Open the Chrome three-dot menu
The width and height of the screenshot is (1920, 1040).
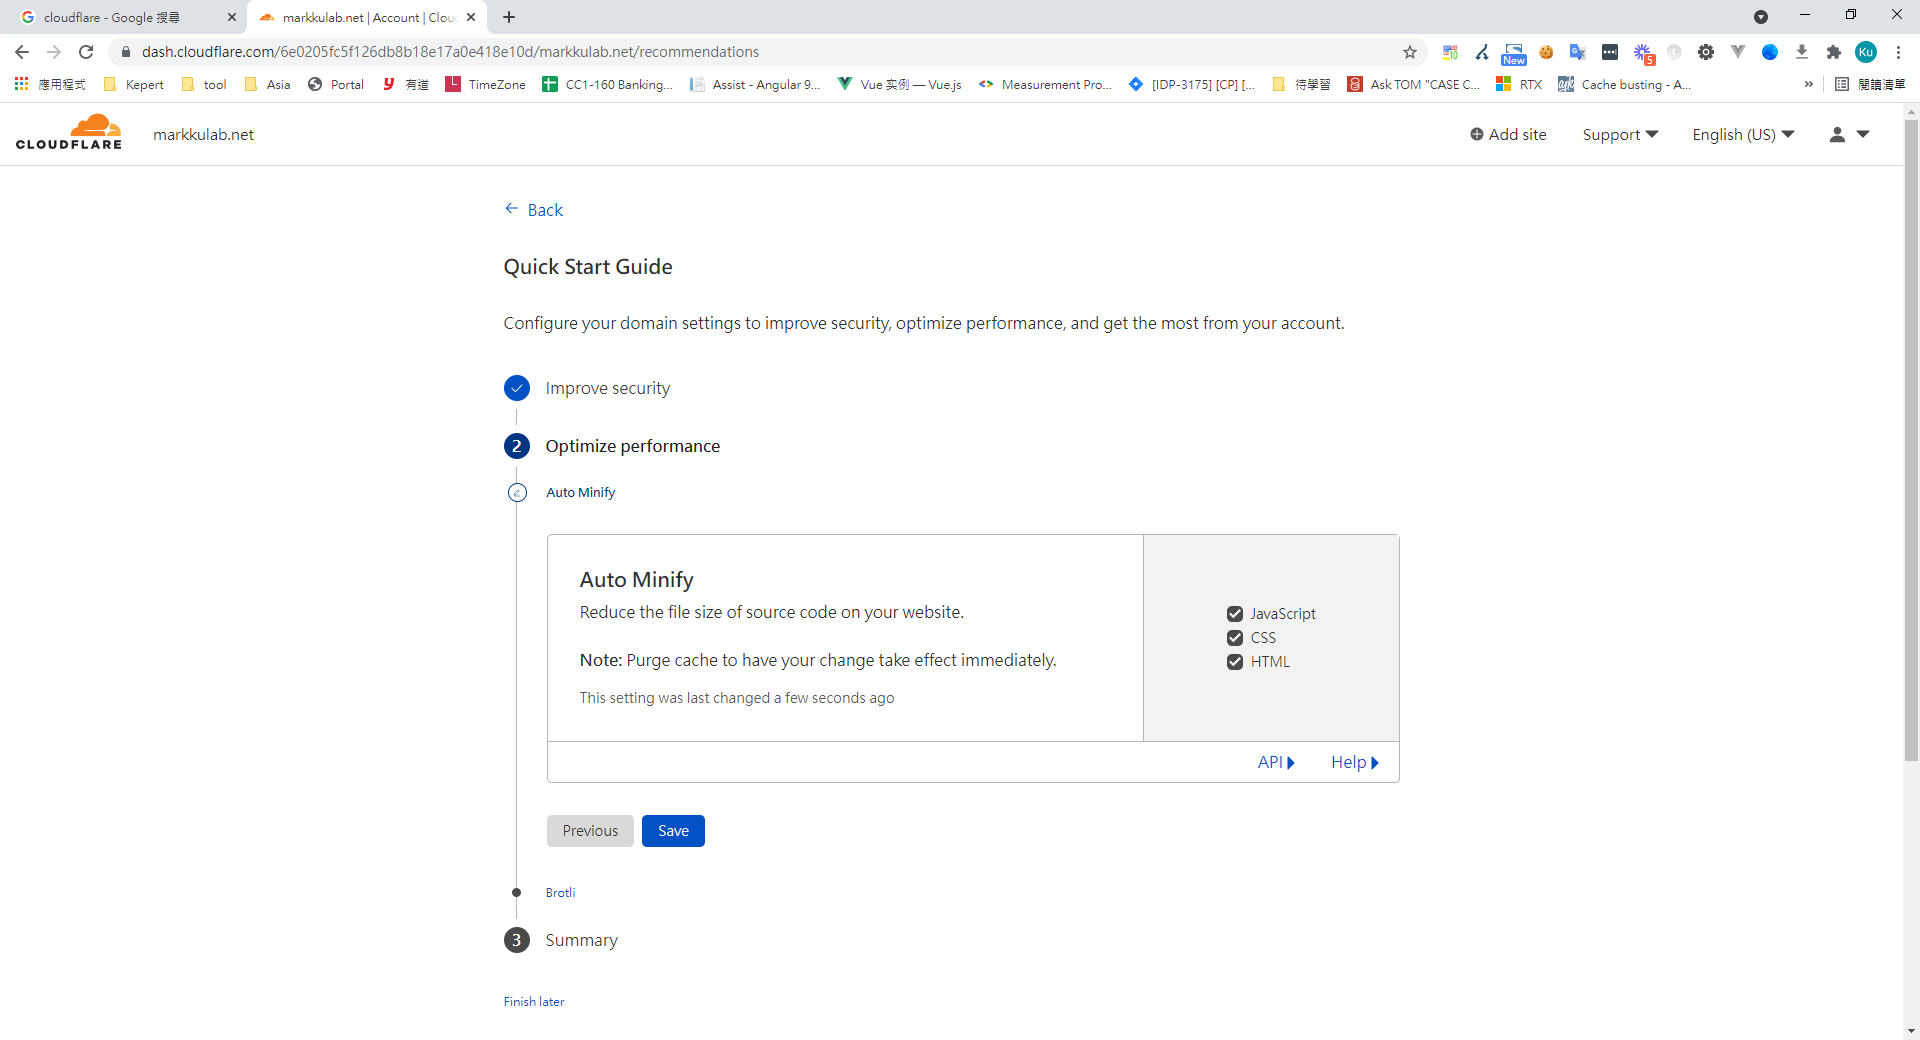coord(1898,52)
